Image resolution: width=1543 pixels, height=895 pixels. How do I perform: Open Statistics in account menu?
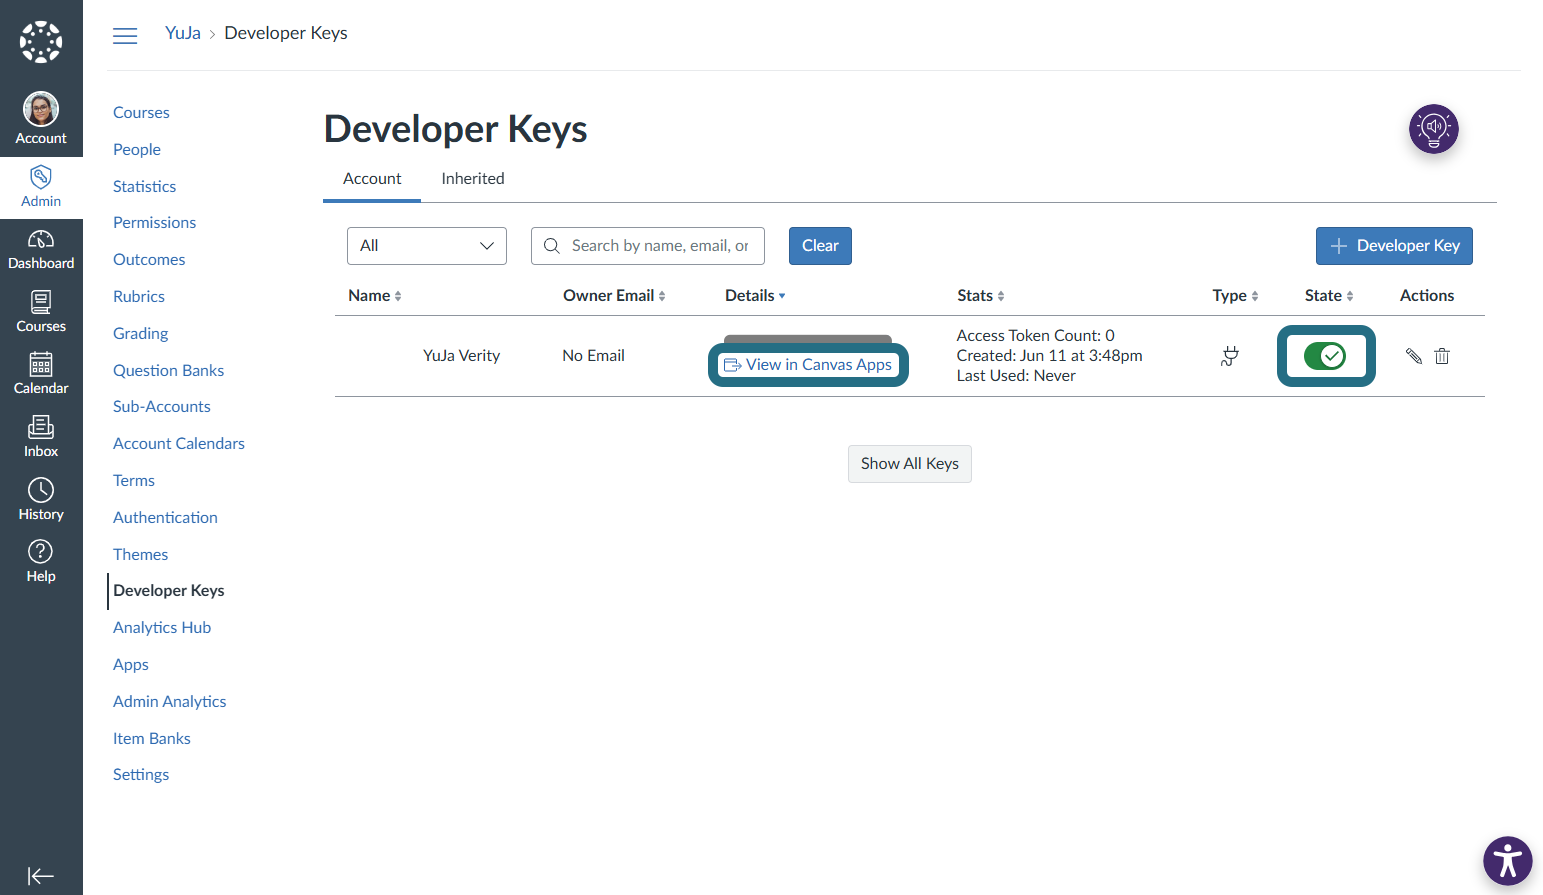coord(144,187)
